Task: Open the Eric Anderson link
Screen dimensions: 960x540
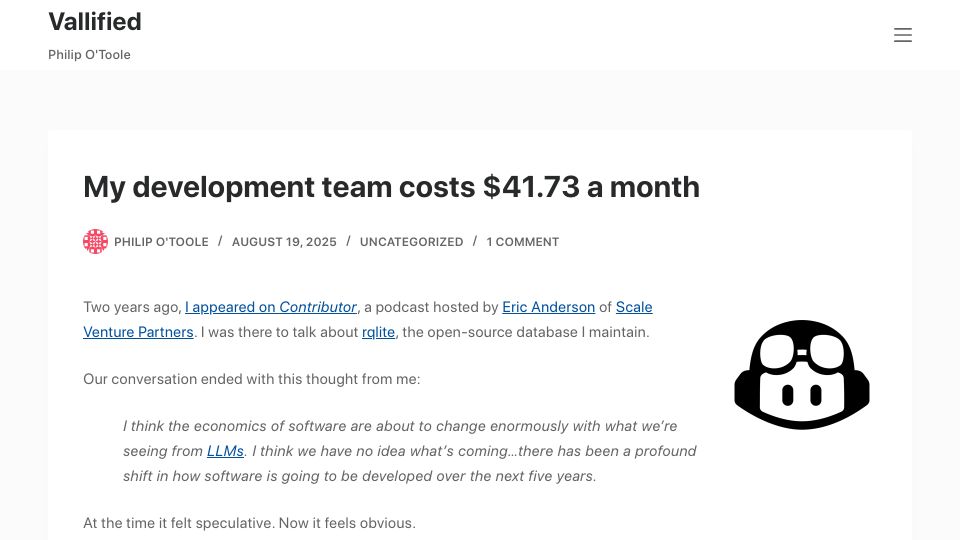Action: (x=549, y=307)
